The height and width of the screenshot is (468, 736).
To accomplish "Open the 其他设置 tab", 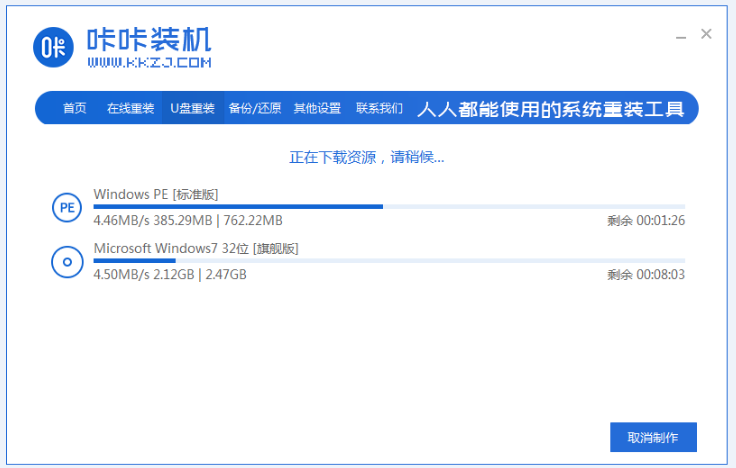I will pyautogui.click(x=317, y=108).
